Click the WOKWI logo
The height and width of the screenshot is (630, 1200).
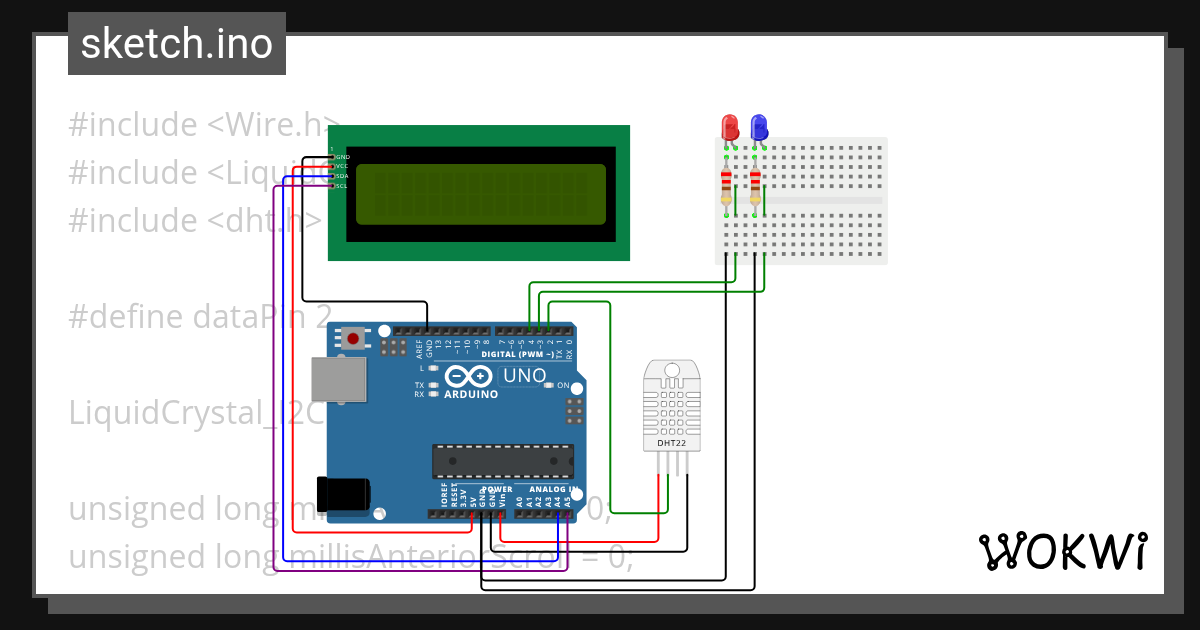point(1063,551)
